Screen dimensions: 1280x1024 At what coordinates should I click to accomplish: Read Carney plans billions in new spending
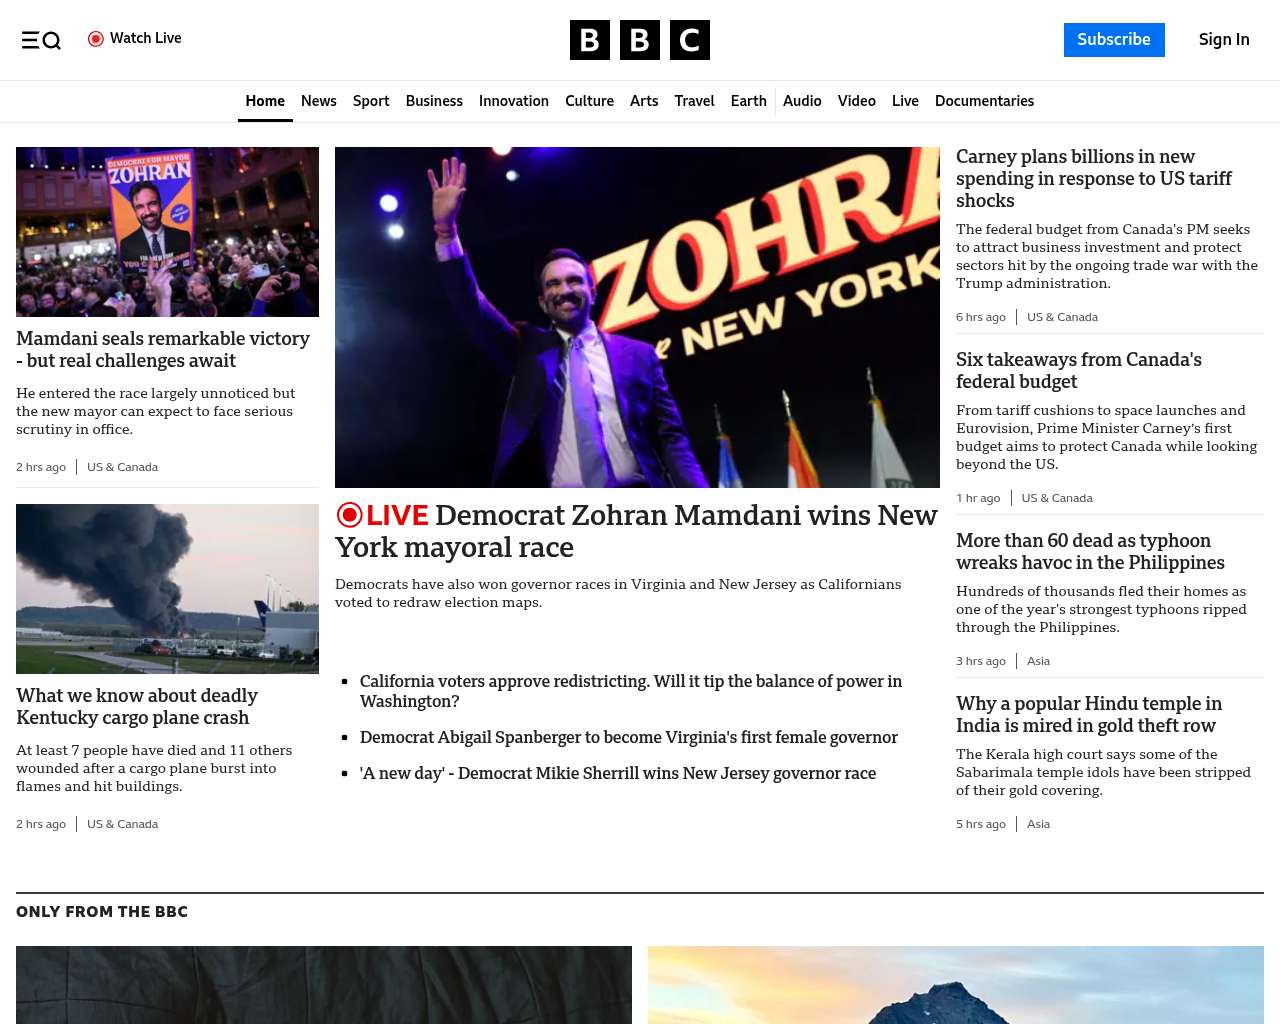point(1093,178)
